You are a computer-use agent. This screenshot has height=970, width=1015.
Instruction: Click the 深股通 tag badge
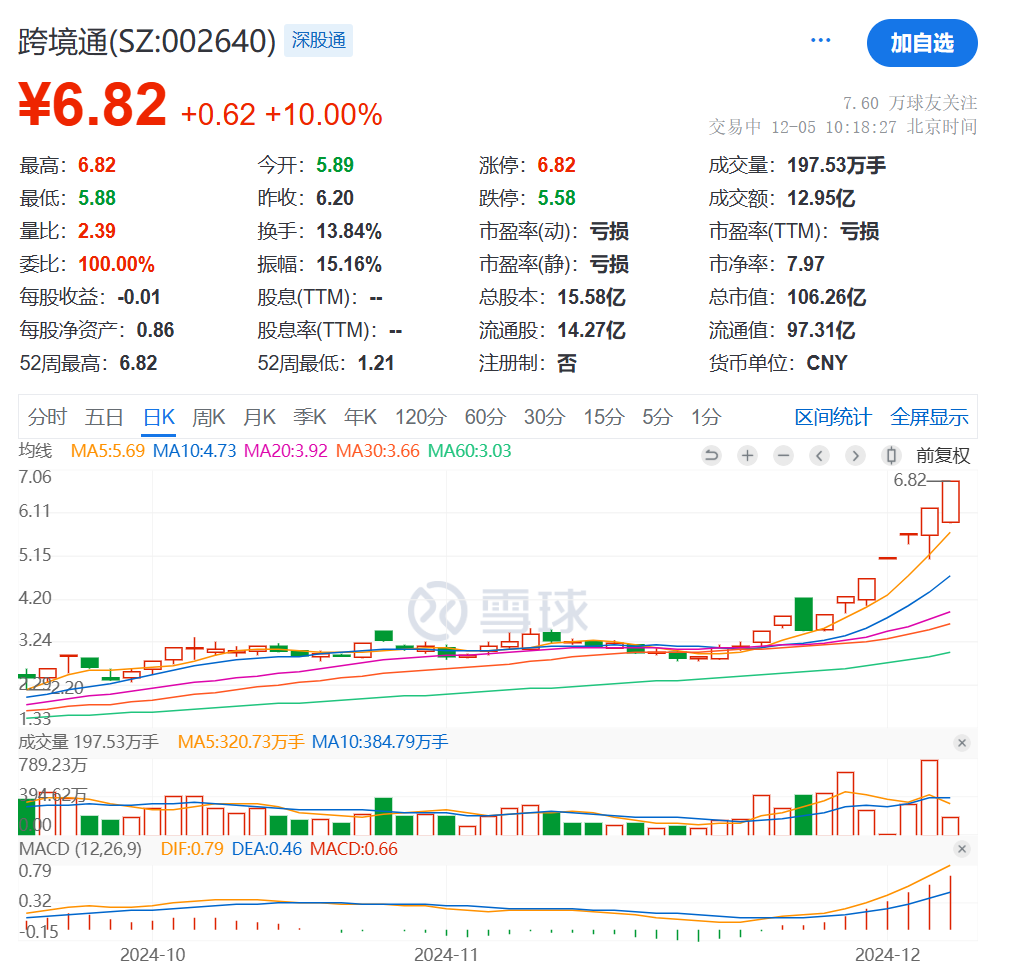(x=318, y=41)
